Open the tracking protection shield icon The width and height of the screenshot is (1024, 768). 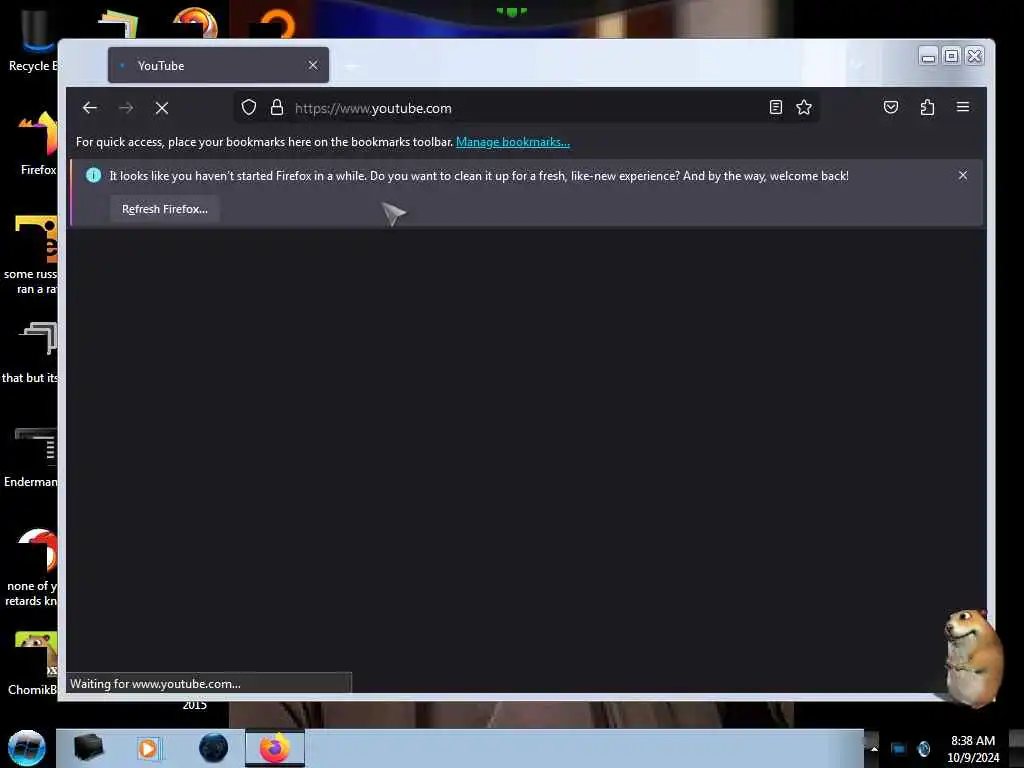point(249,107)
